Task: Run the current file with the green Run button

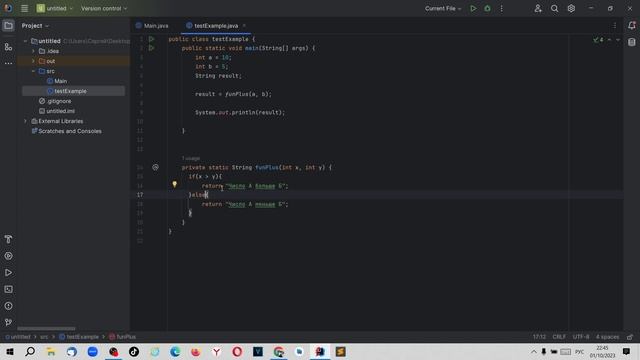Action: 473,8
